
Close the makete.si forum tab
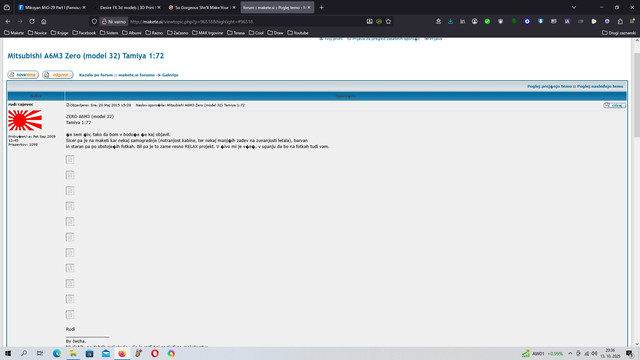pyautogui.click(x=309, y=7)
